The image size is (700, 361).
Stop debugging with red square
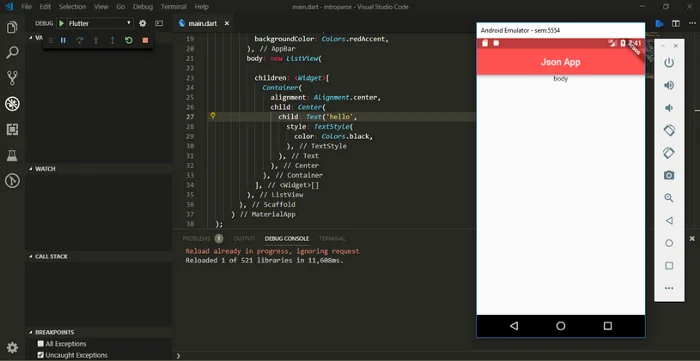(145, 40)
